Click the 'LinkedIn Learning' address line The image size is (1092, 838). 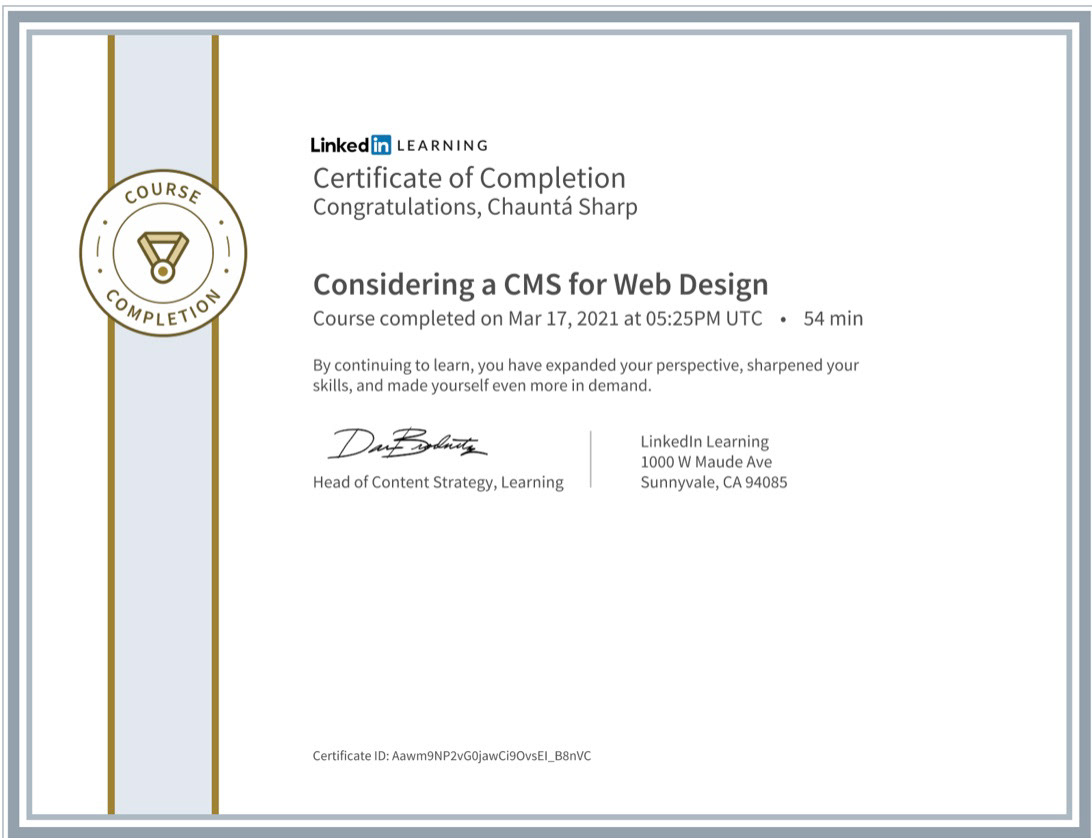[x=705, y=442]
